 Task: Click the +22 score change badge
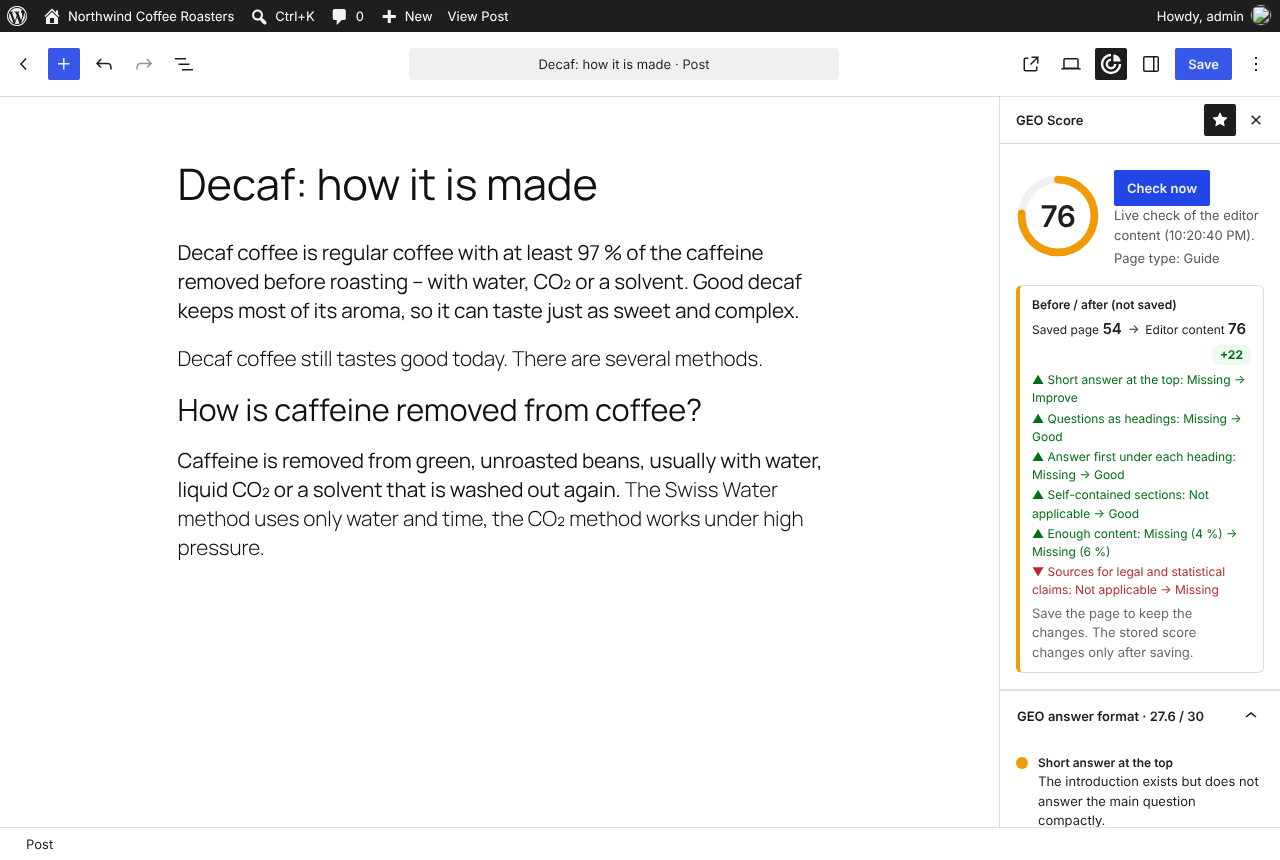click(x=1231, y=355)
